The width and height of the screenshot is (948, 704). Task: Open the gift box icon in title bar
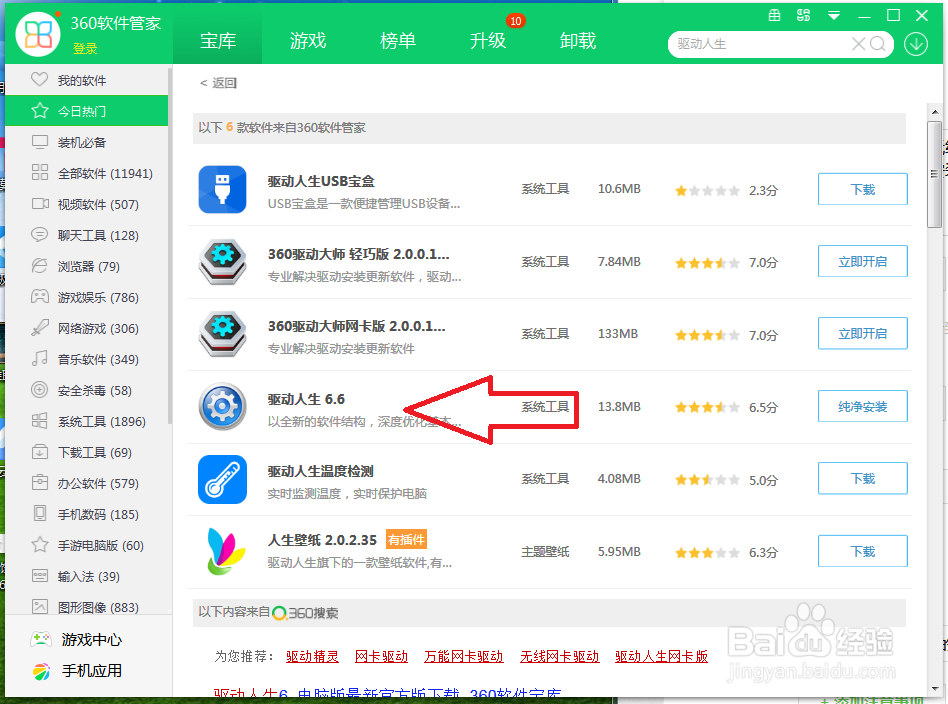pyautogui.click(x=774, y=16)
